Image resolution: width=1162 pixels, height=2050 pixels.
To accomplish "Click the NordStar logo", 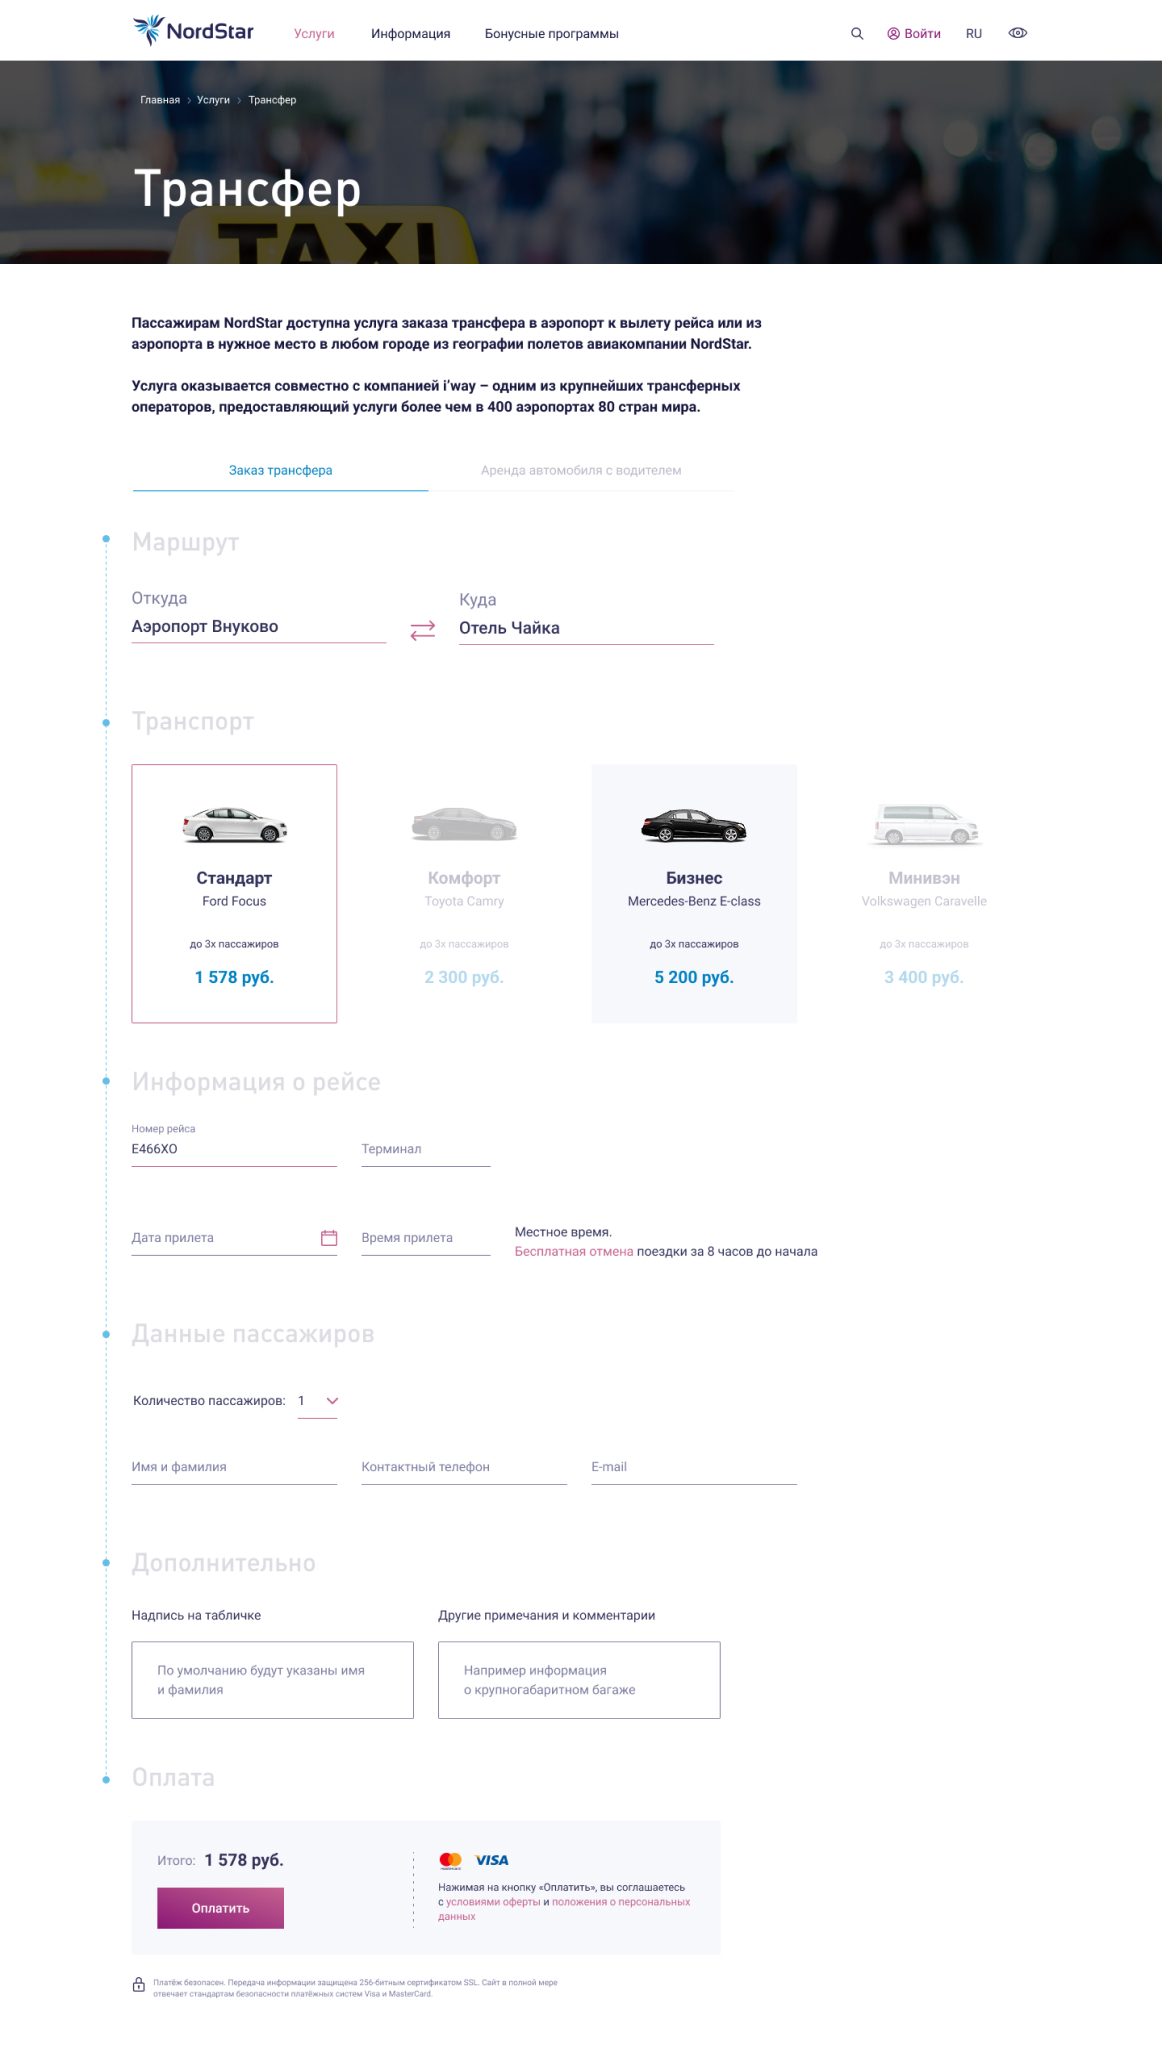I will pyautogui.click(x=193, y=31).
